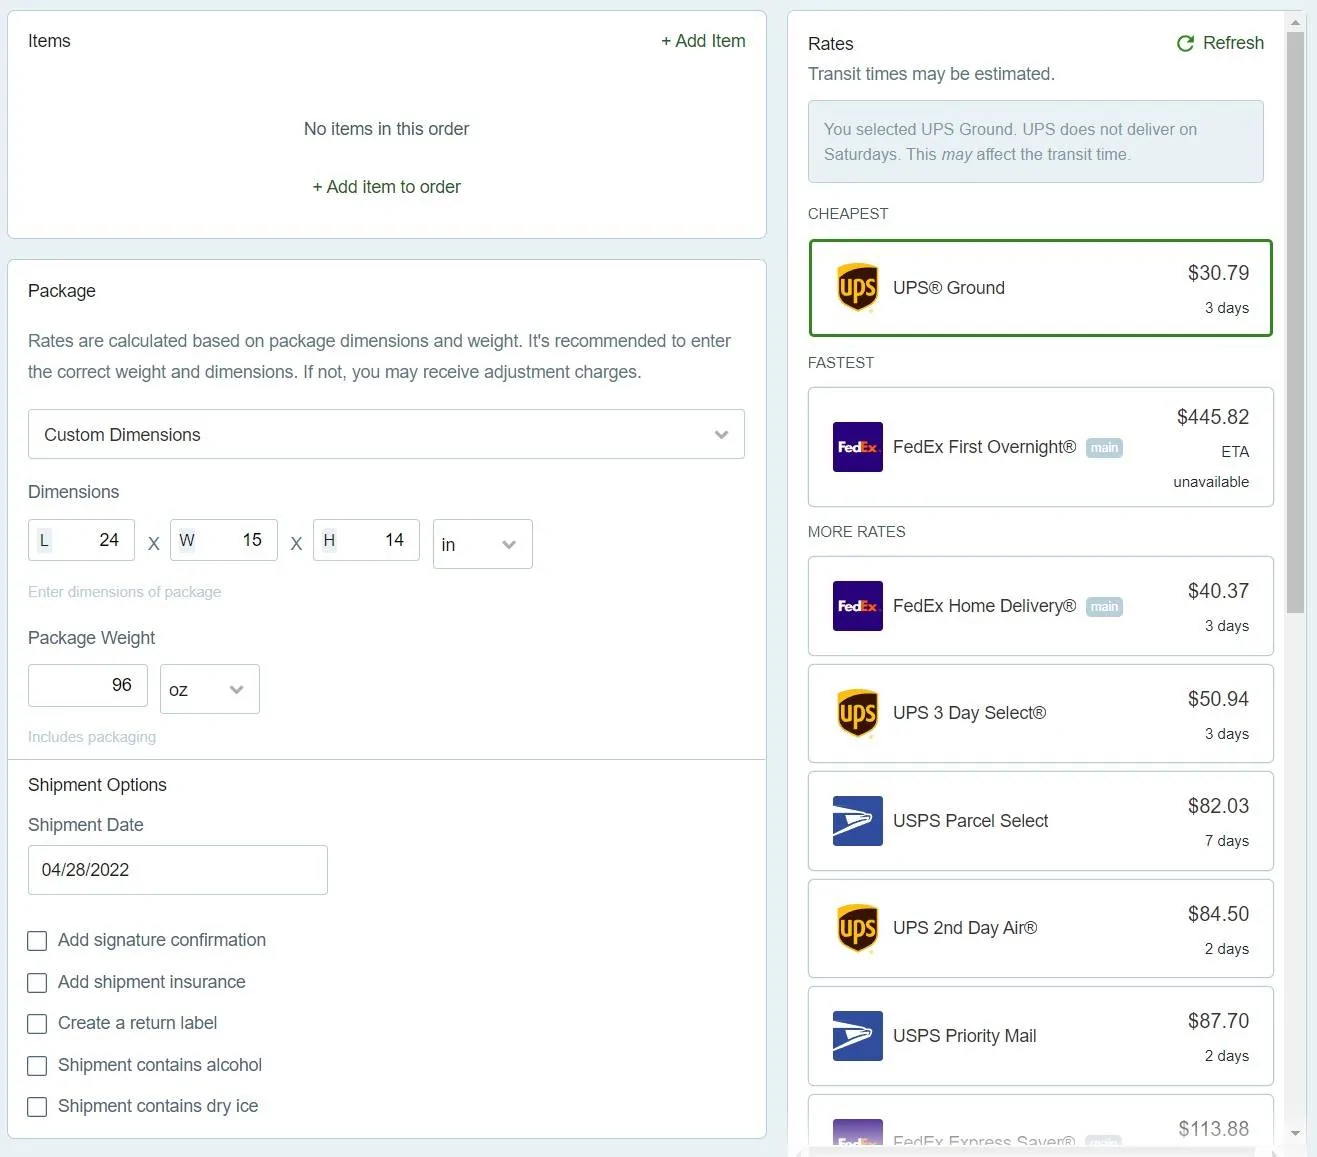Click the CHEAPEST section label
Screen dimensions: 1317x1157
point(848,214)
